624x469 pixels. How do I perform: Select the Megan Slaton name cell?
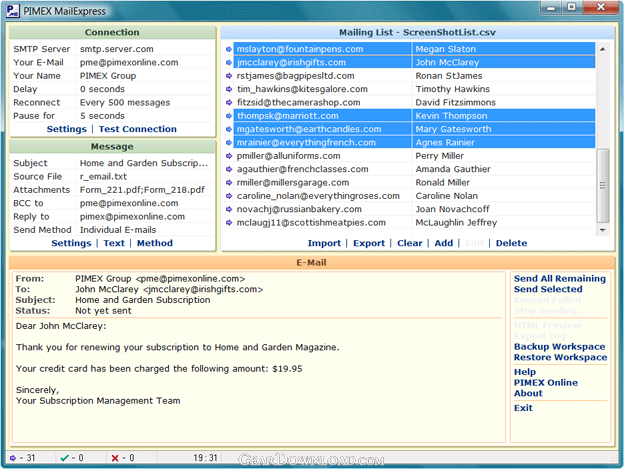[x=504, y=49]
